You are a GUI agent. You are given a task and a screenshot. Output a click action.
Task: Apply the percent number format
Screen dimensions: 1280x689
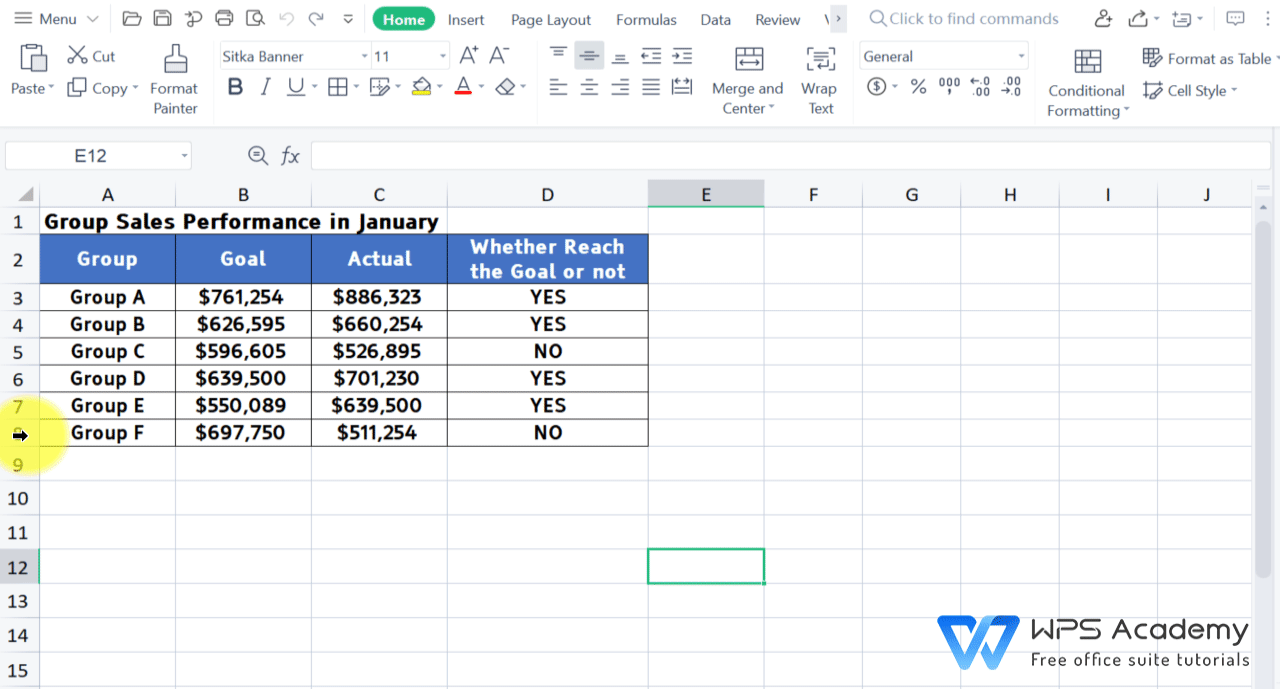click(918, 86)
